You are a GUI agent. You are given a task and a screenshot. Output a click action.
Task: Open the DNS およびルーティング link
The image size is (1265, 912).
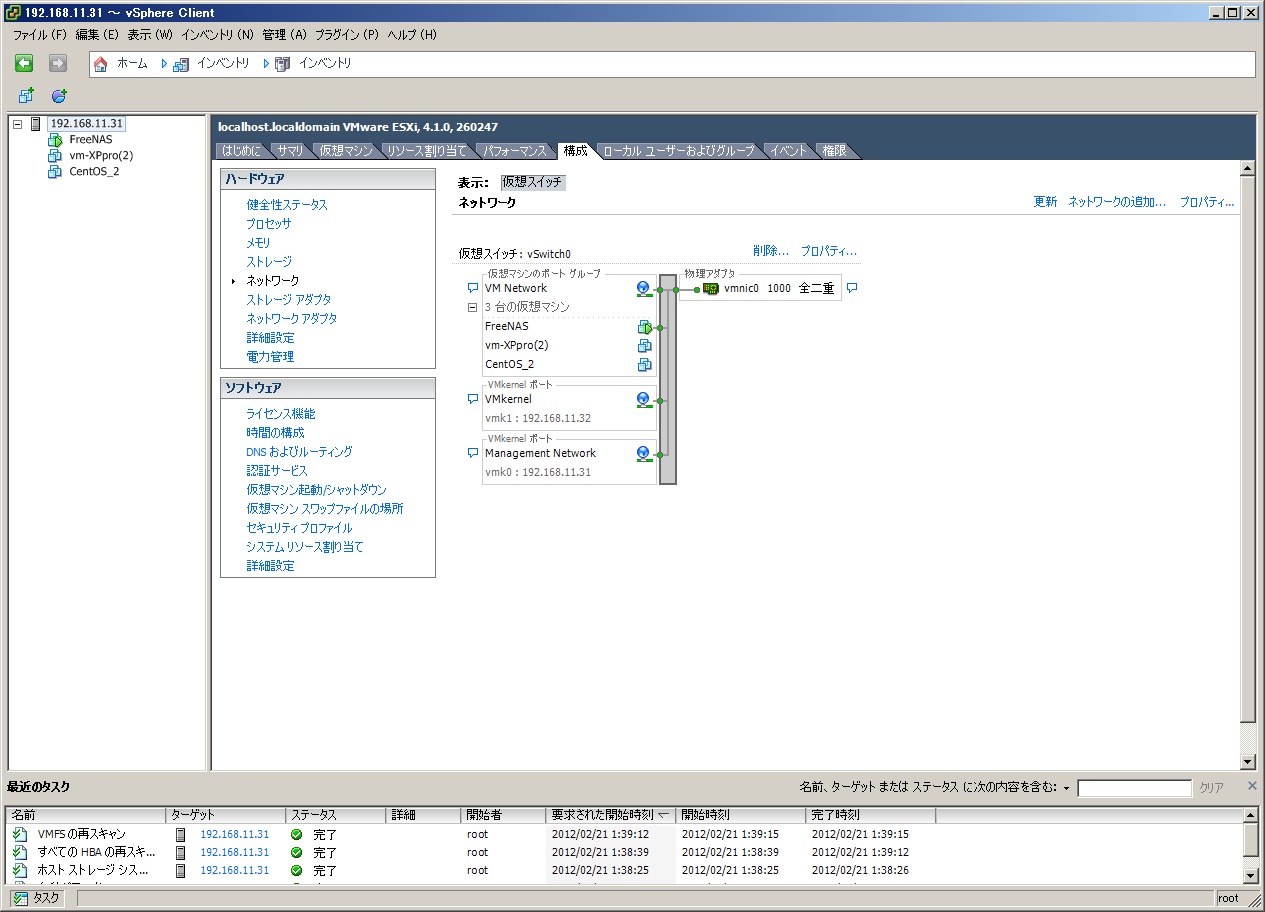[x=299, y=452]
